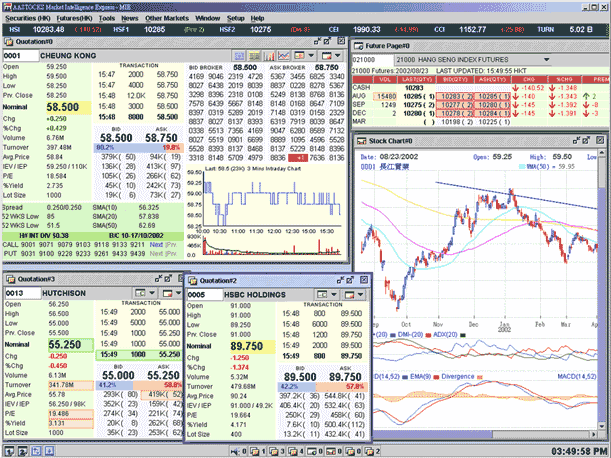Click the layout window icon in Quotation#0 toolbar
Viewport: 611px width, 458px height.
pos(299,56)
